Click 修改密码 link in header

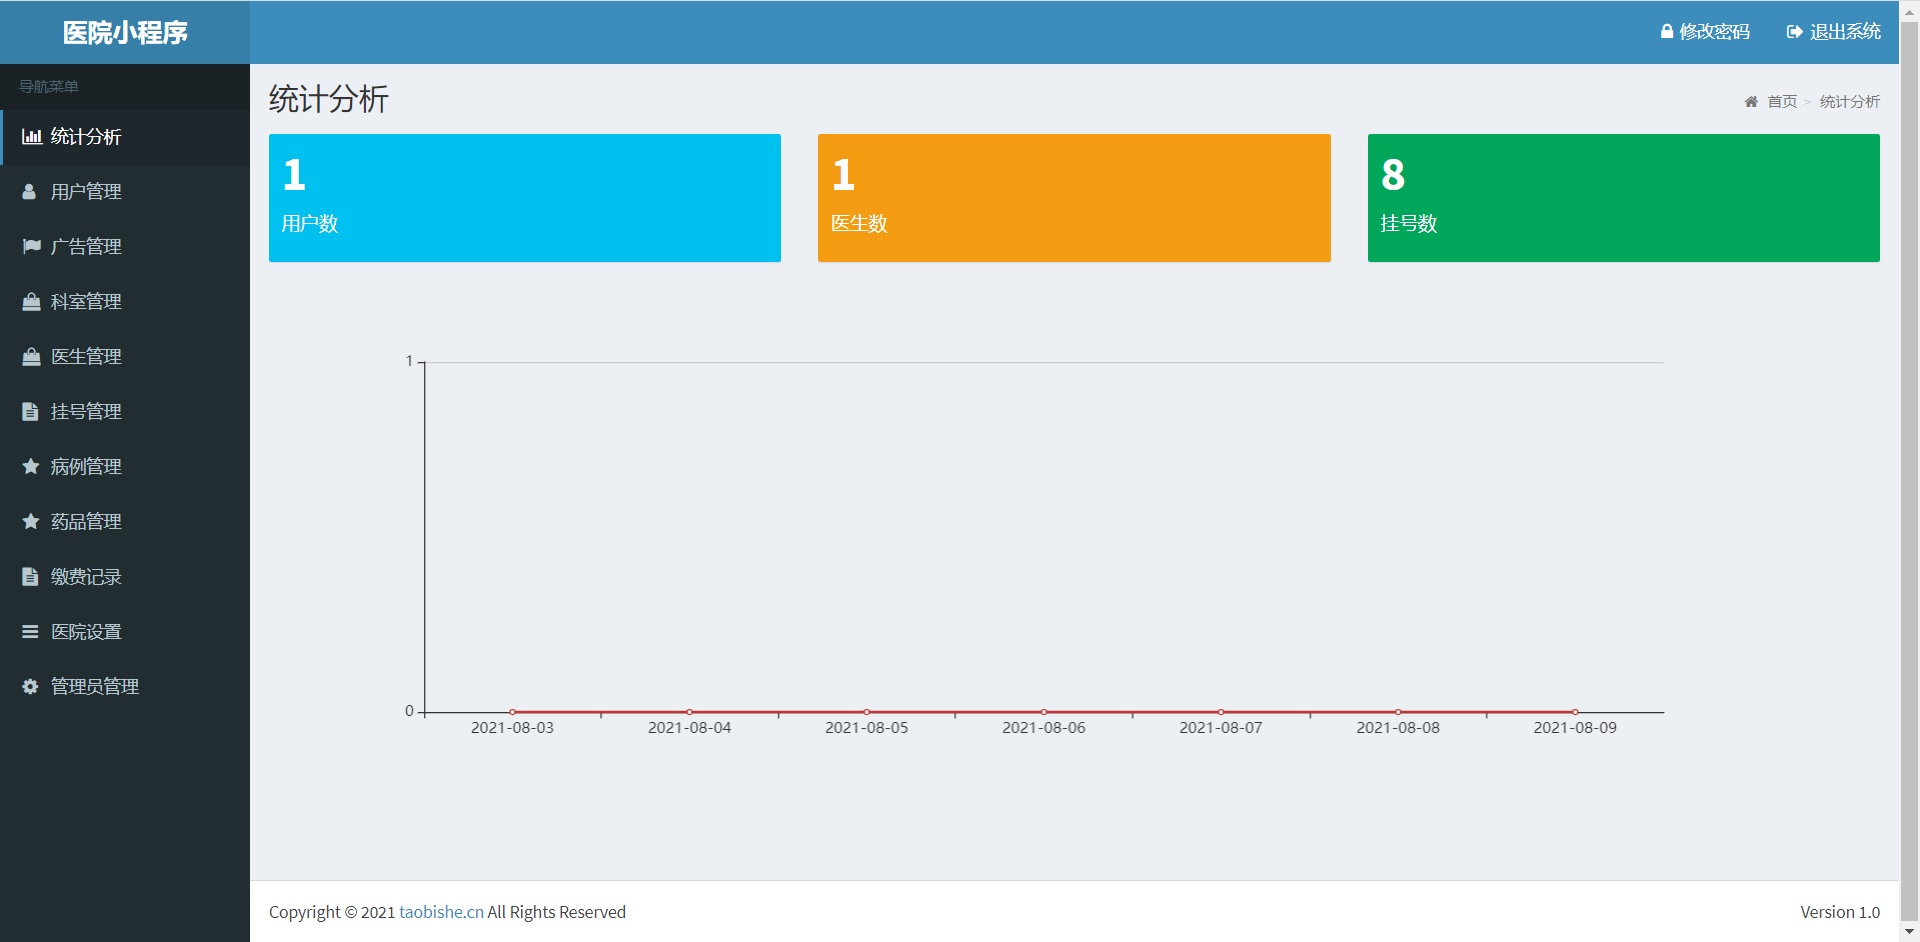[x=1705, y=32]
